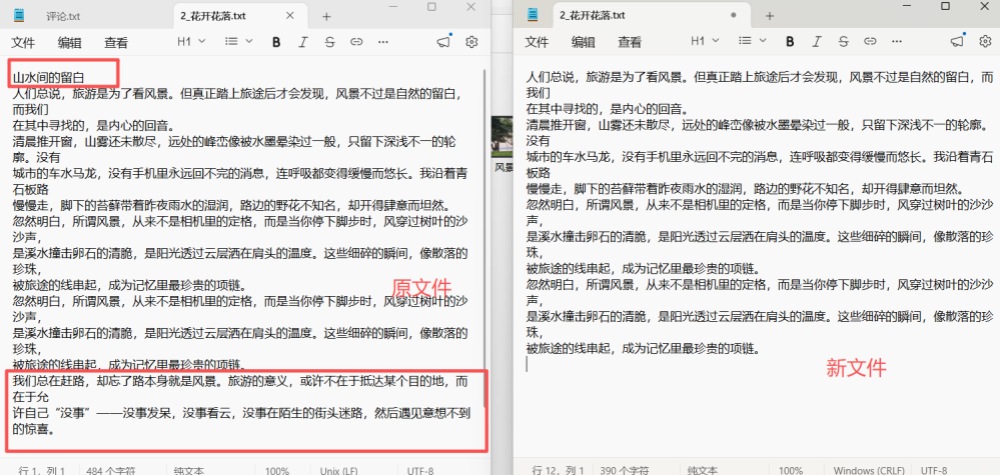The width and height of the screenshot is (1000, 475).
Task: Open more formatting options in right window
Action: point(897,41)
